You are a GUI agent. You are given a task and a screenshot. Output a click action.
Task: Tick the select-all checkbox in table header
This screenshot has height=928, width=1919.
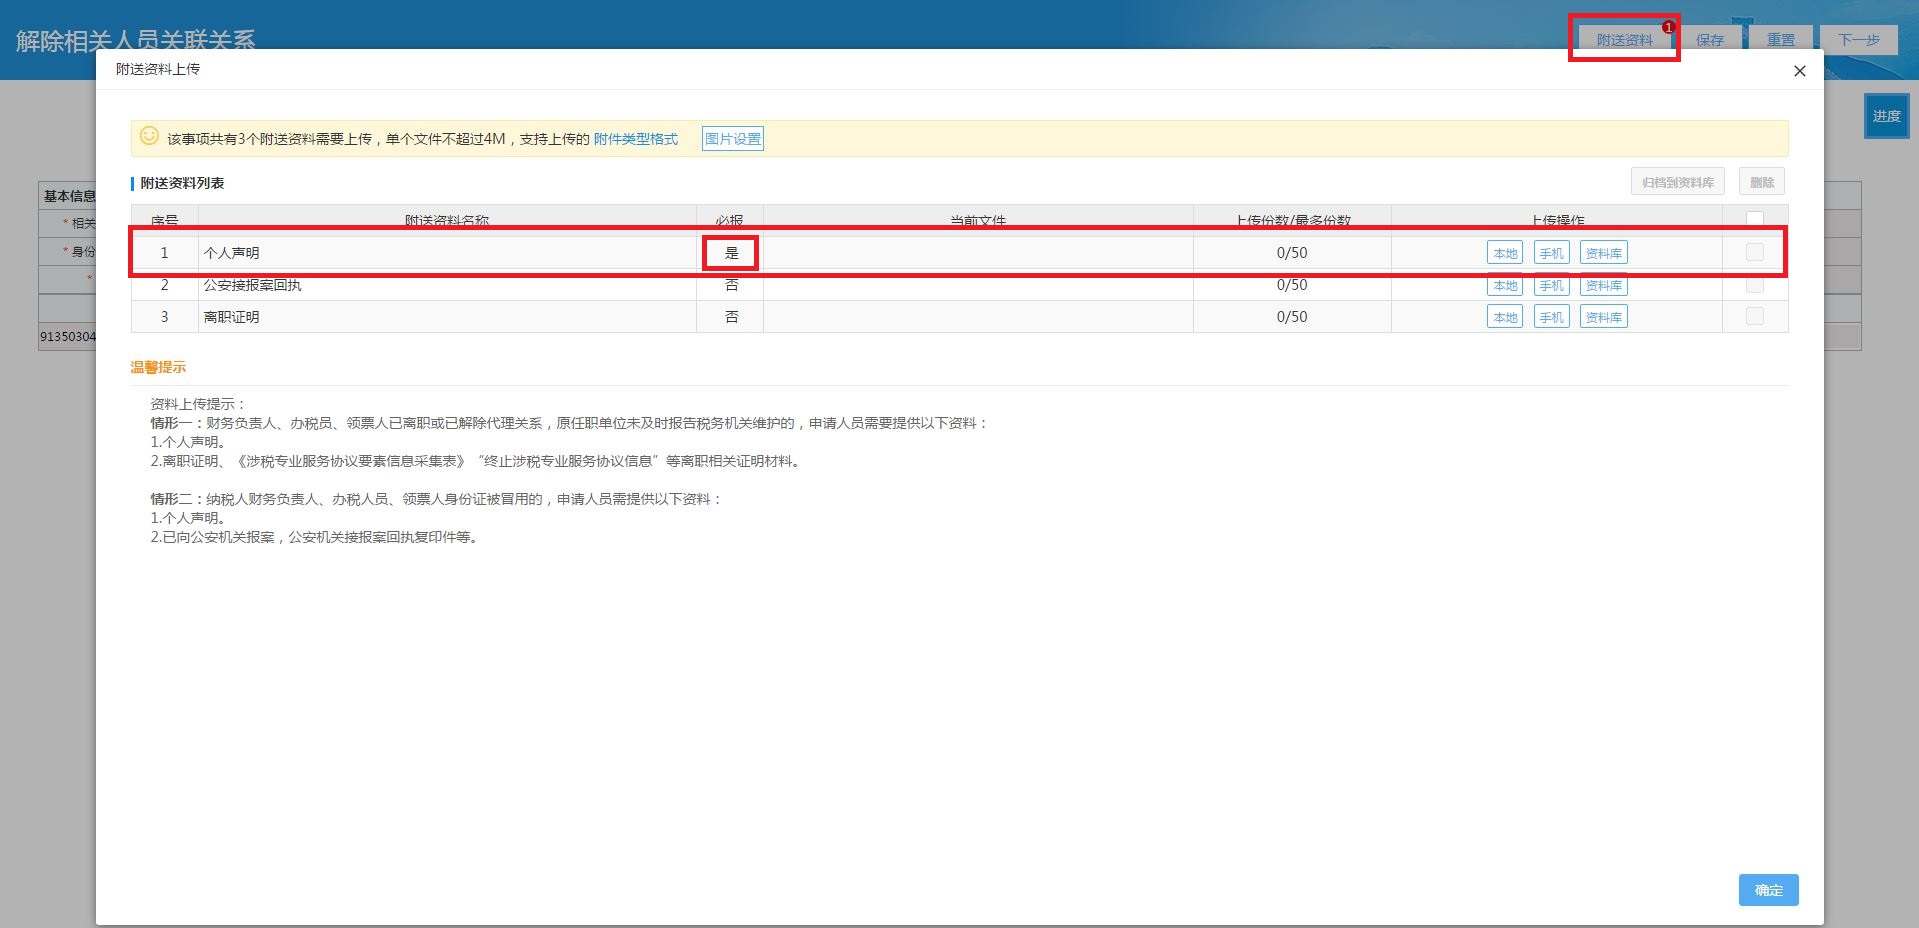coord(1754,218)
